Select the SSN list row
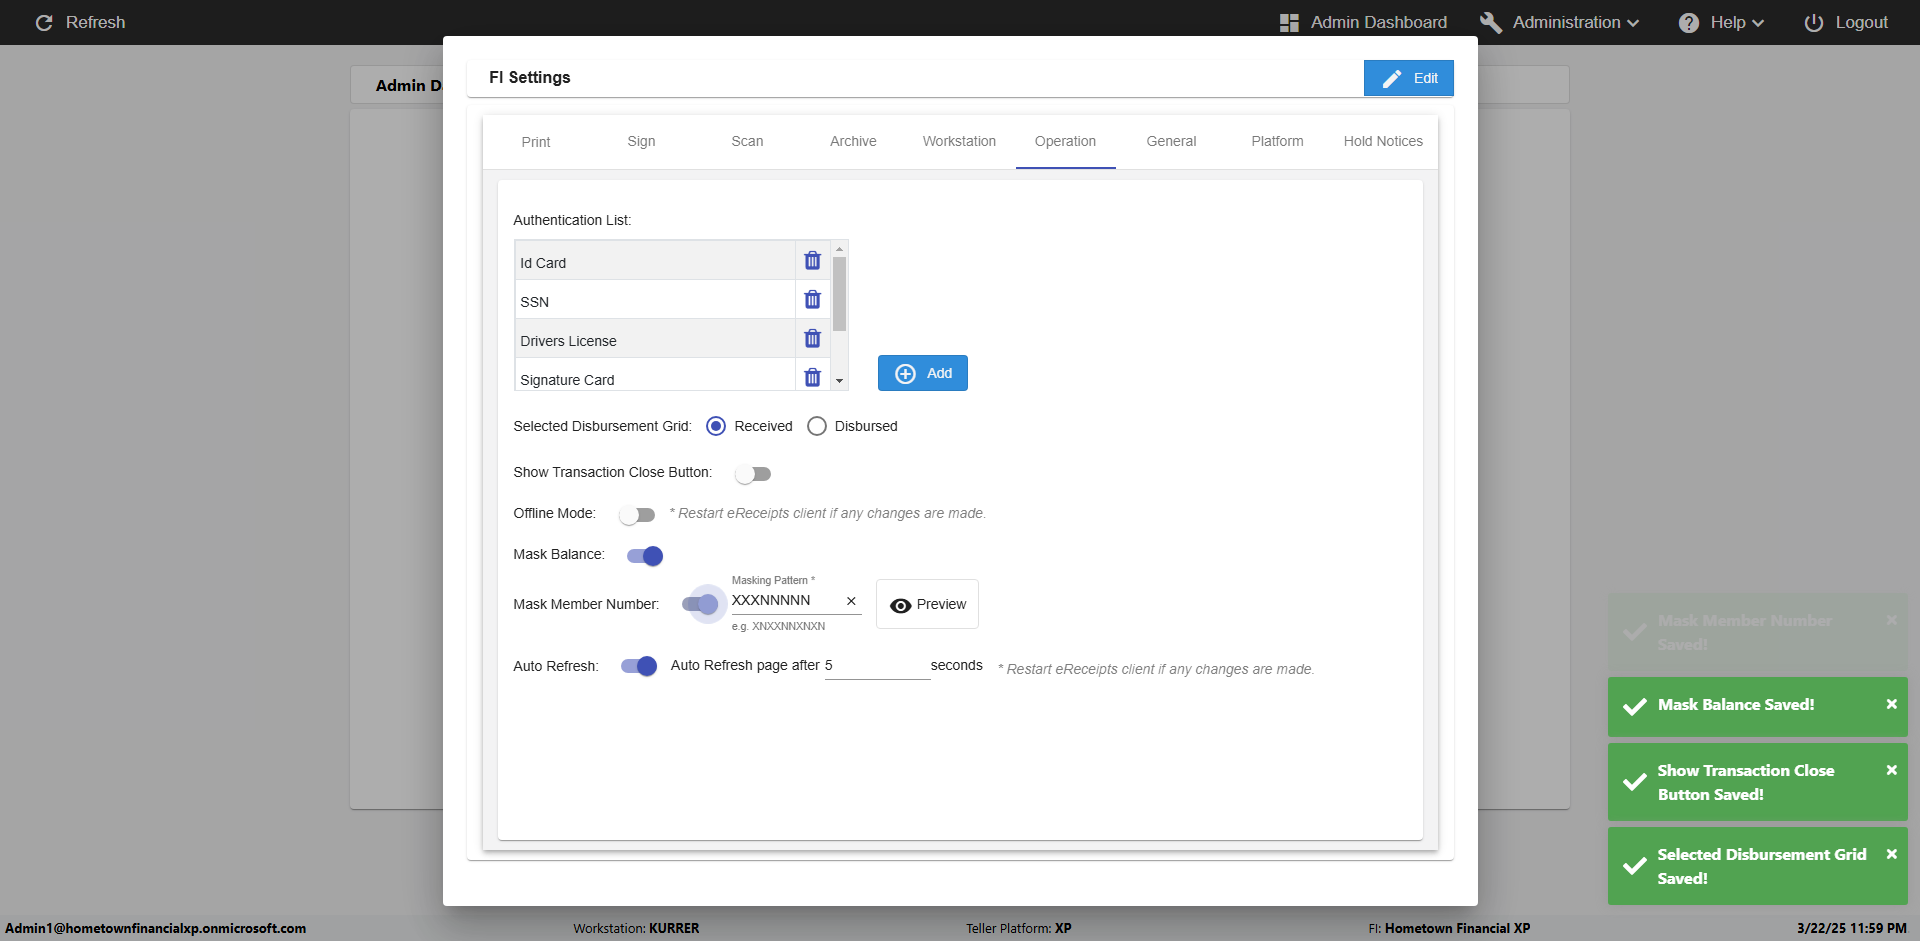The height and width of the screenshot is (941, 1920). pyautogui.click(x=655, y=300)
